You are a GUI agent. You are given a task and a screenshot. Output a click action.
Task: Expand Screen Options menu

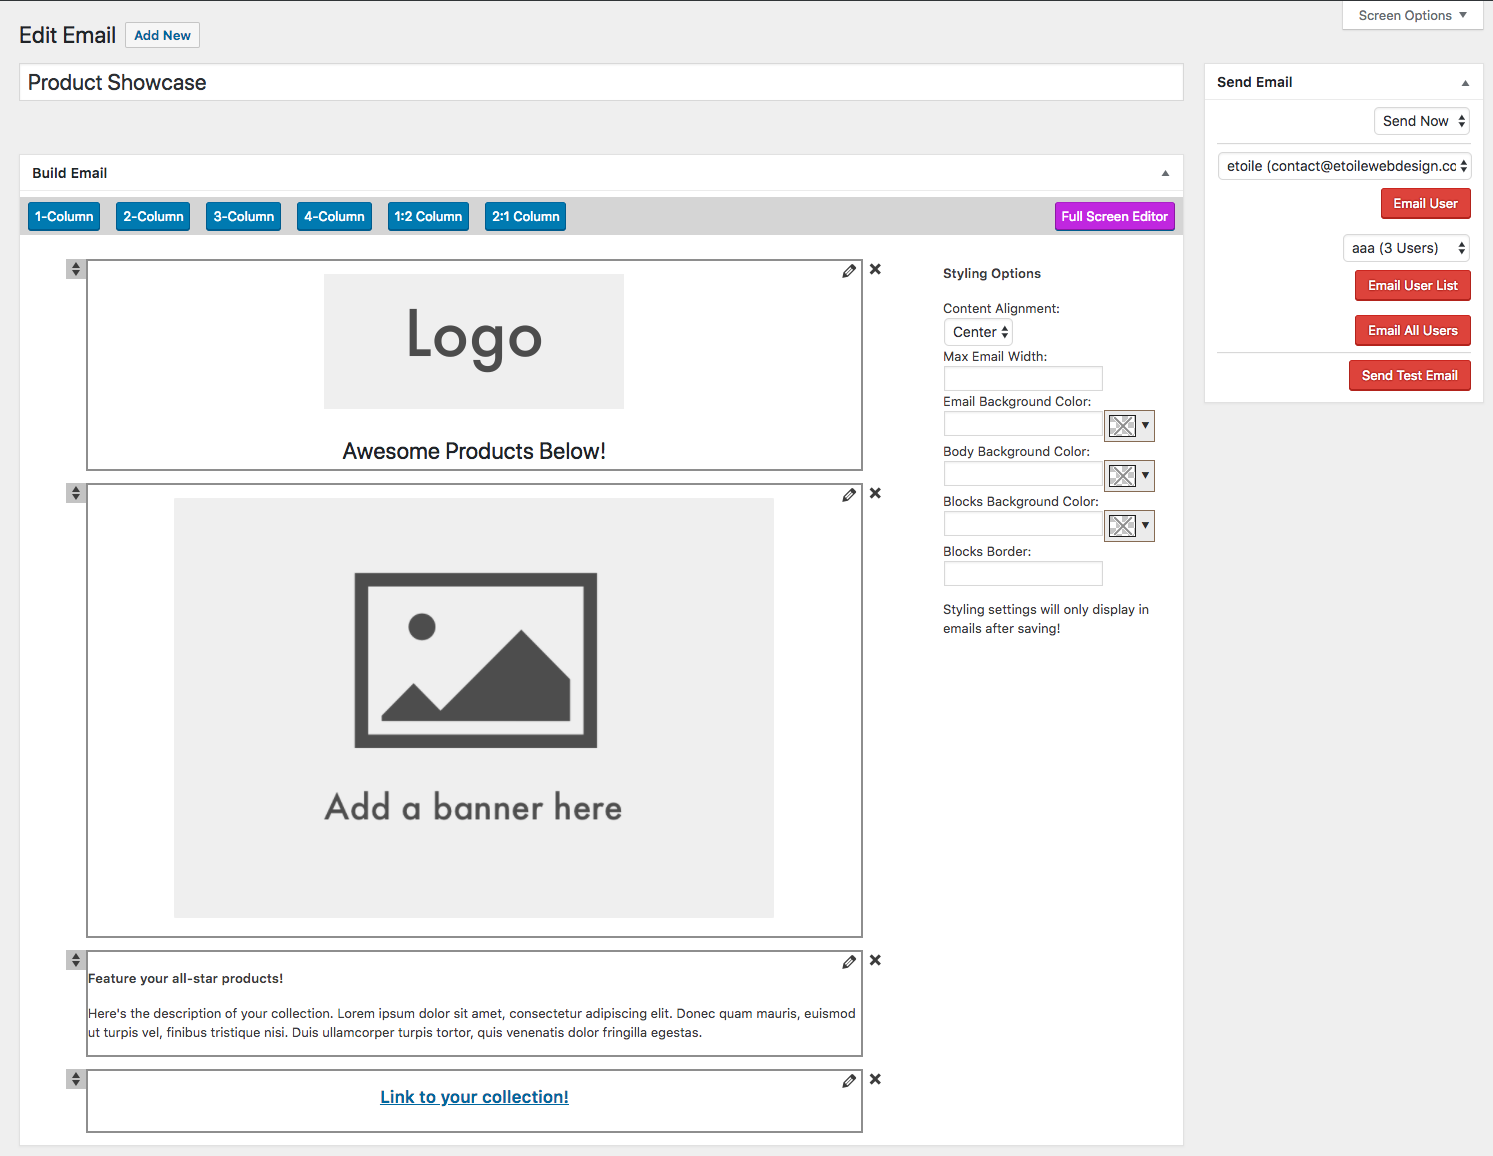point(1412,15)
